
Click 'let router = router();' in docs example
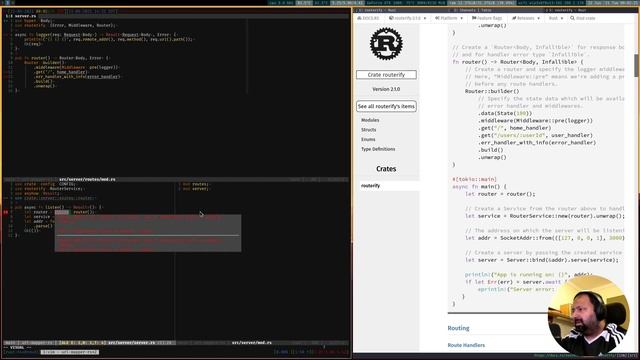(x=500, y=194)
